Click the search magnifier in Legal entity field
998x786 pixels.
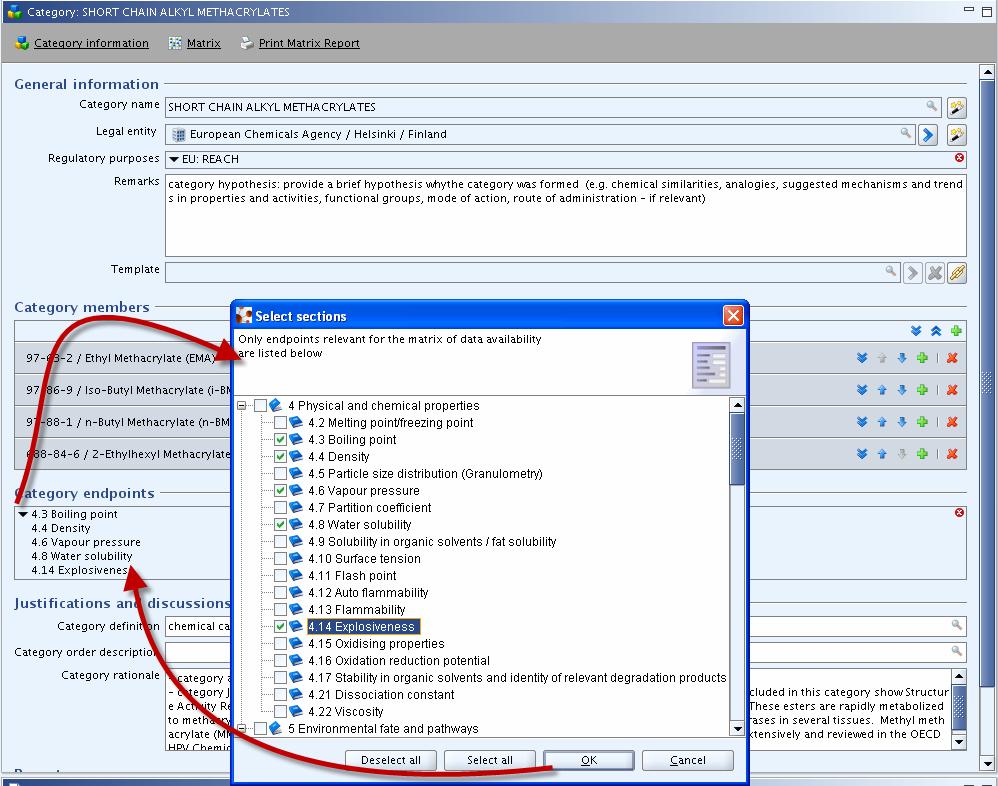[x=906, y=133]
